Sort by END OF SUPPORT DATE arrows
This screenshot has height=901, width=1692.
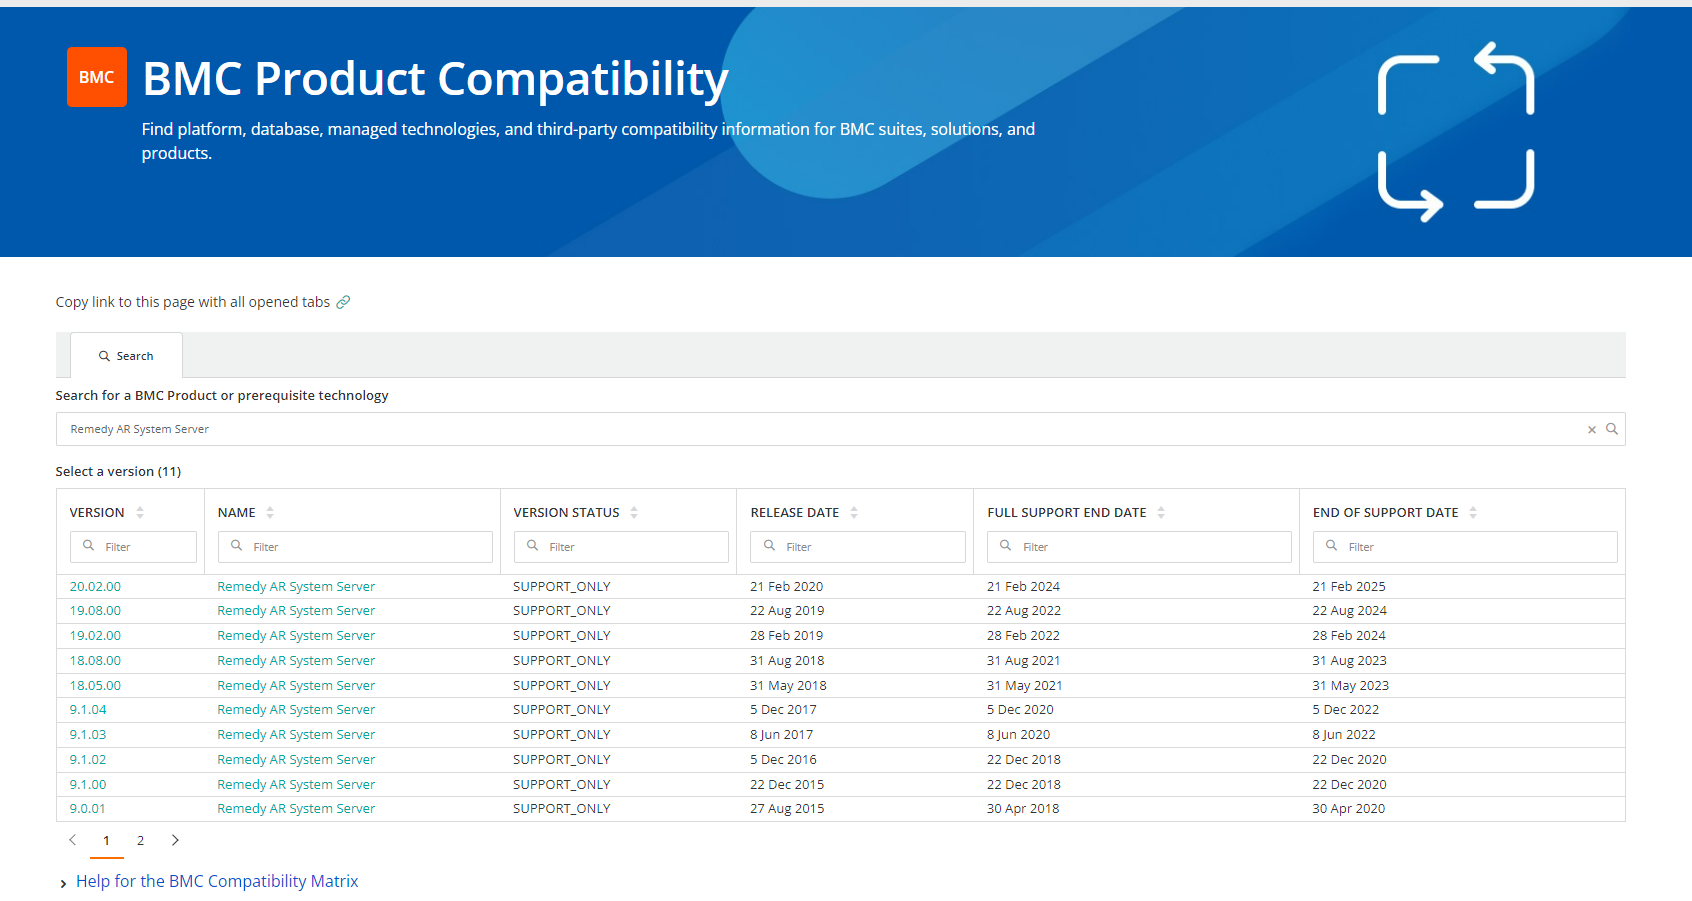(x=1473, y=512)
